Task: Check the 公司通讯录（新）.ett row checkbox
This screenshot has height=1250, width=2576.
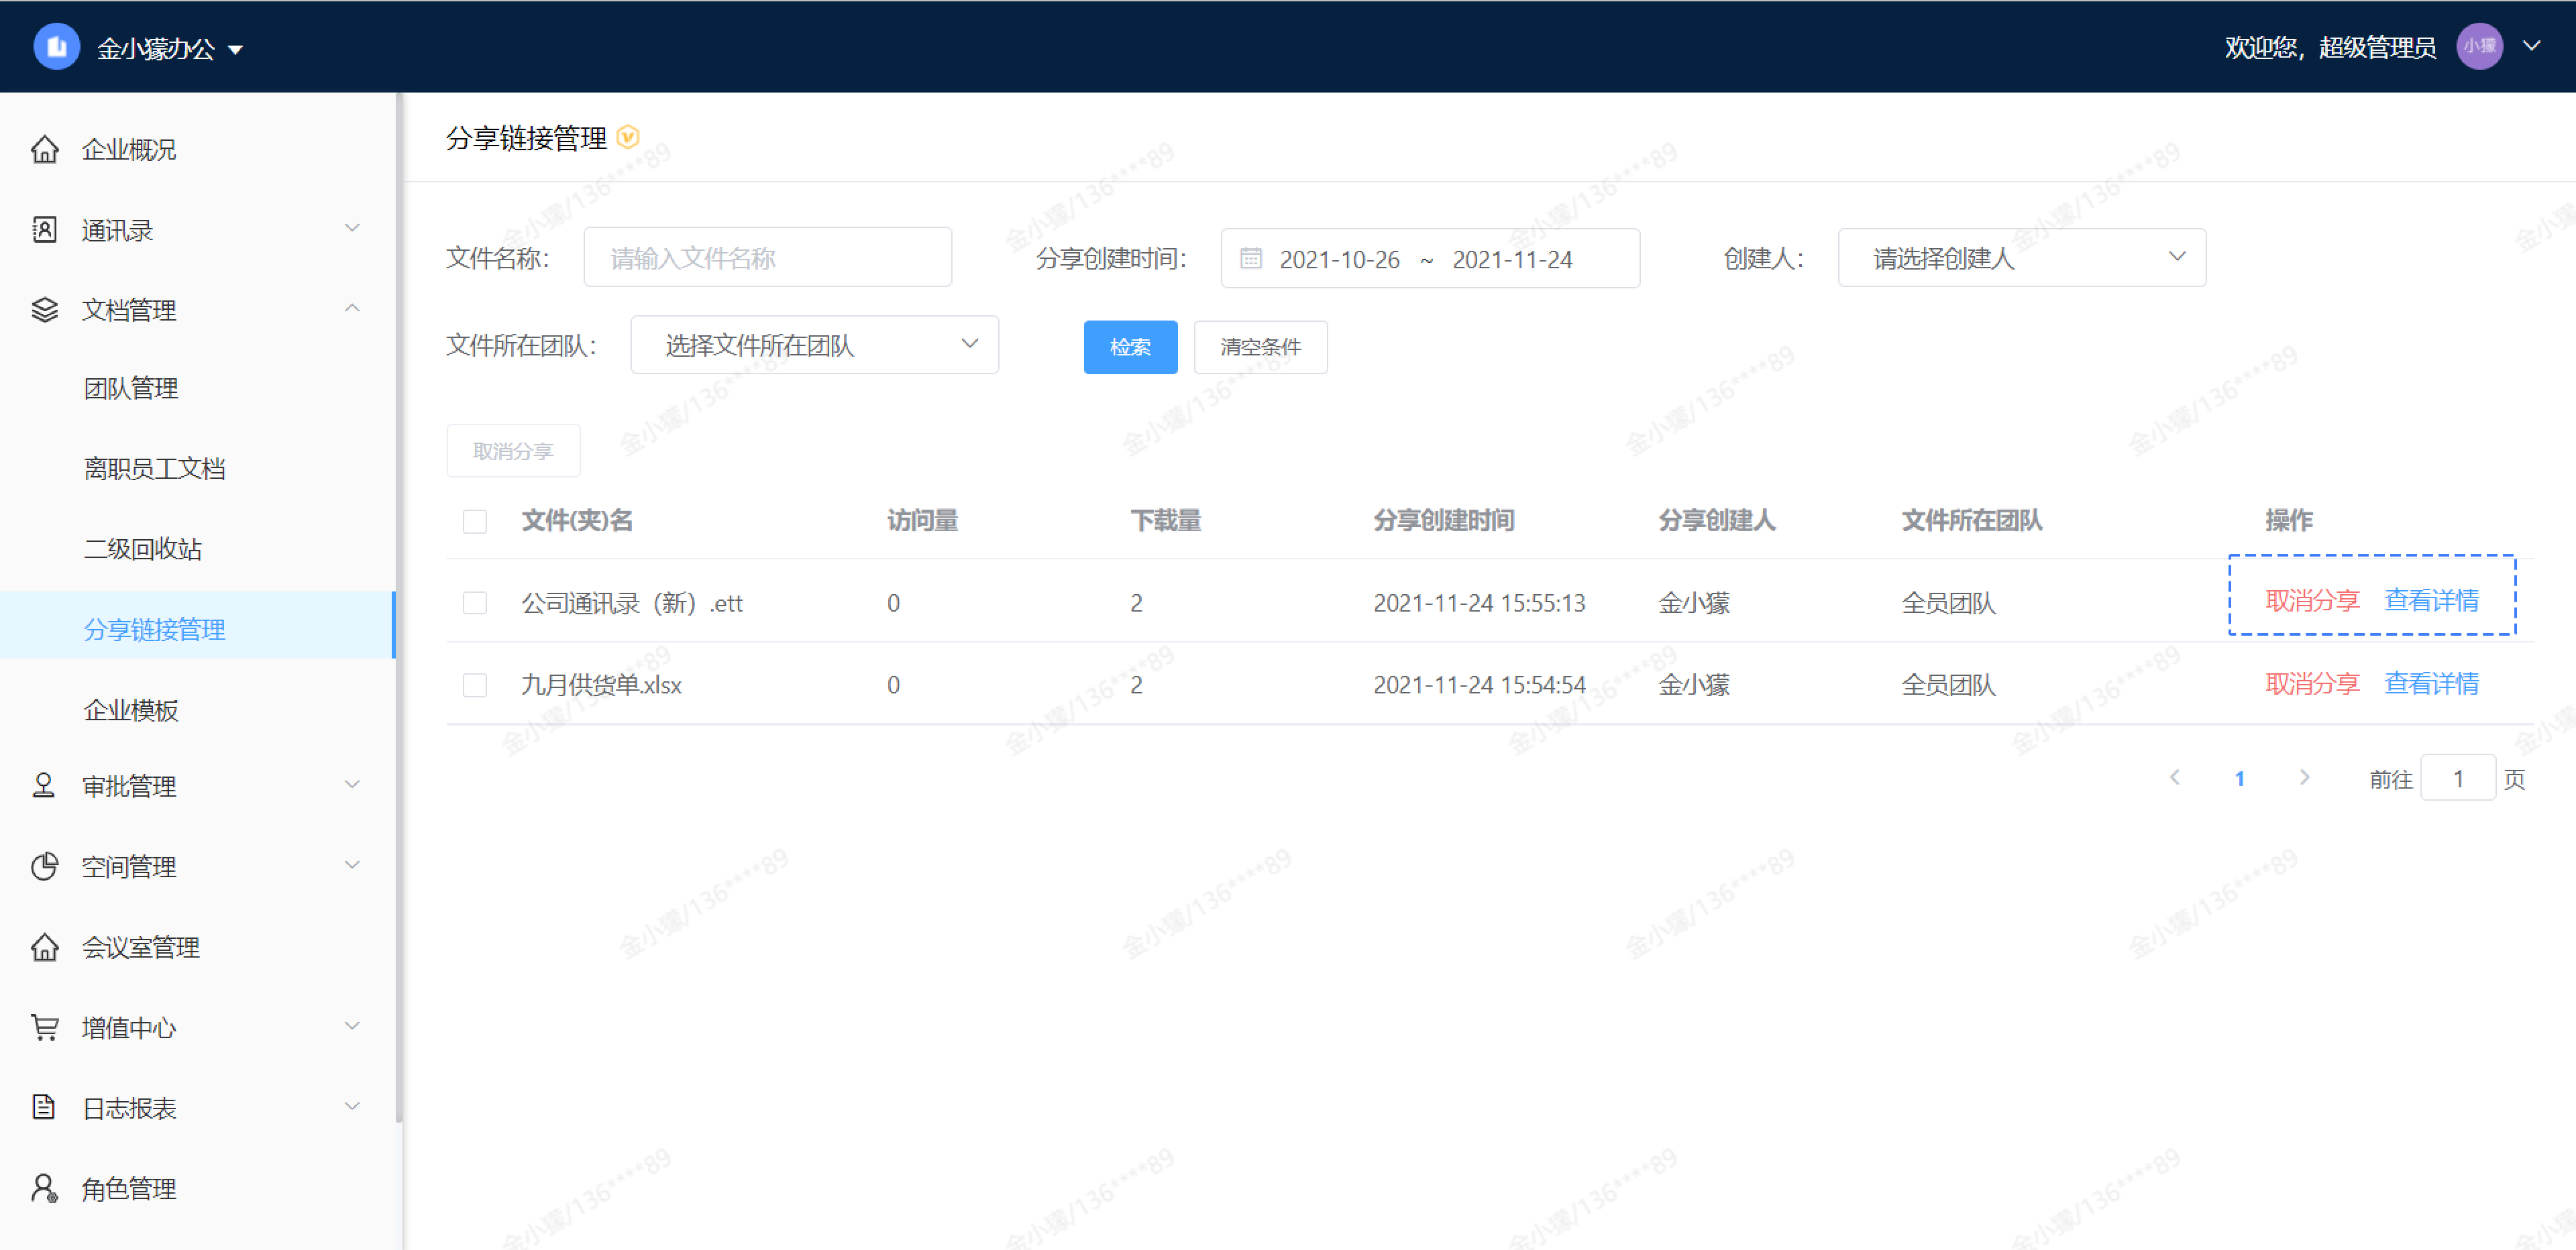Action: (x=475, y=603)
